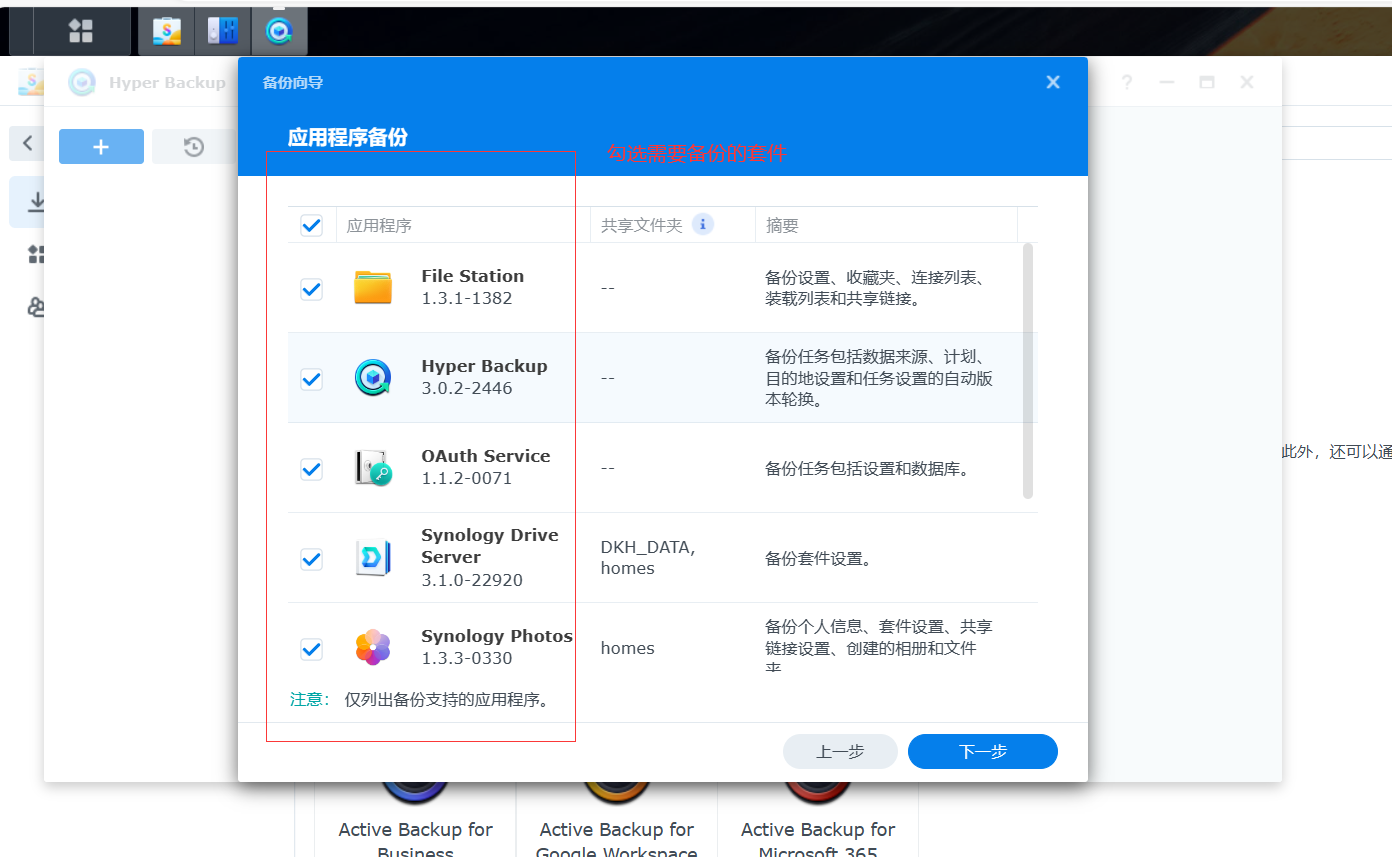
Task: Click the 上一步 (previous) button
Action: [x=840, y=751]
